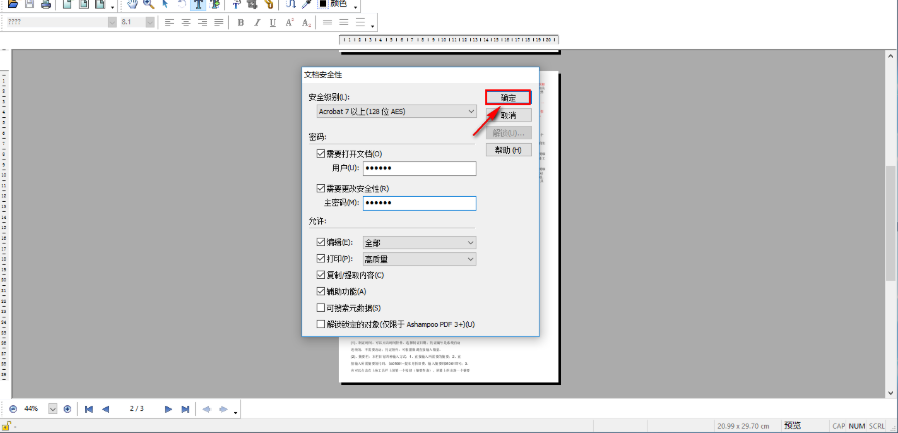Viewport: 898px width, 433px height.
Task: Select single line spacing icon
Action: pyautogui.click(x=328, y=22)
